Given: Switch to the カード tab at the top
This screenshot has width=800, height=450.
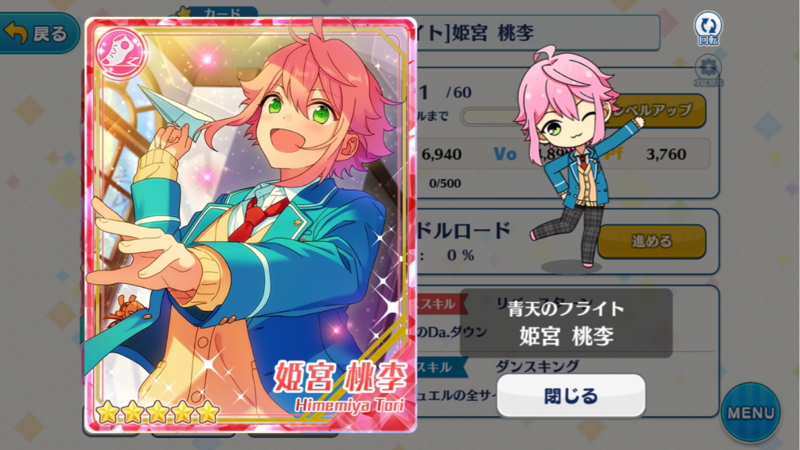Looking at the screenshot, I should 217,12.
